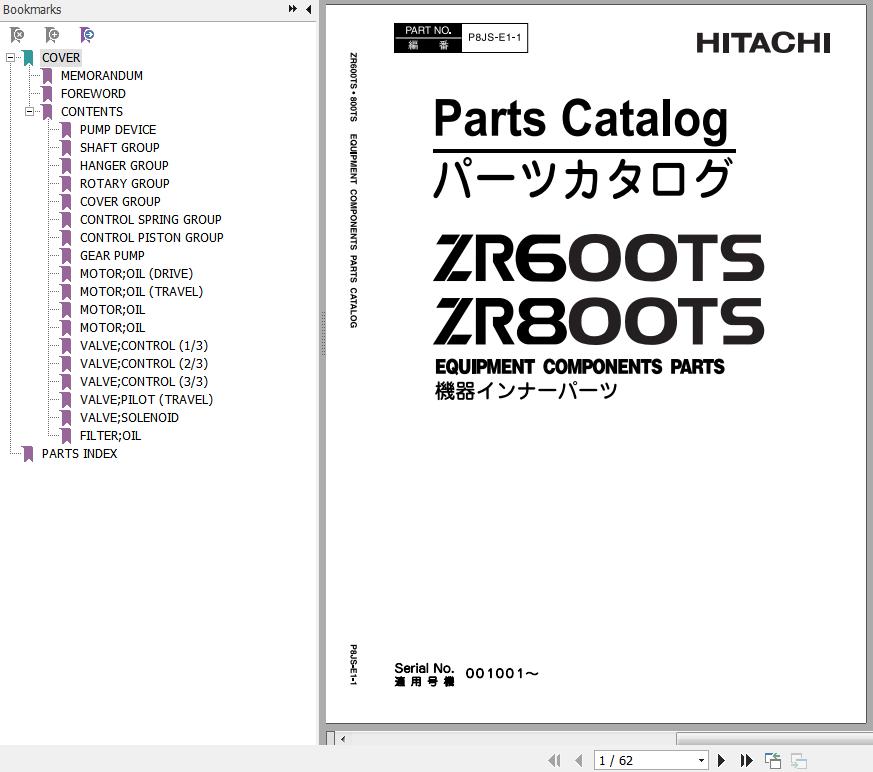
Task: Click the HITACHI logo on the page
Action: click(x=763, y=43)
